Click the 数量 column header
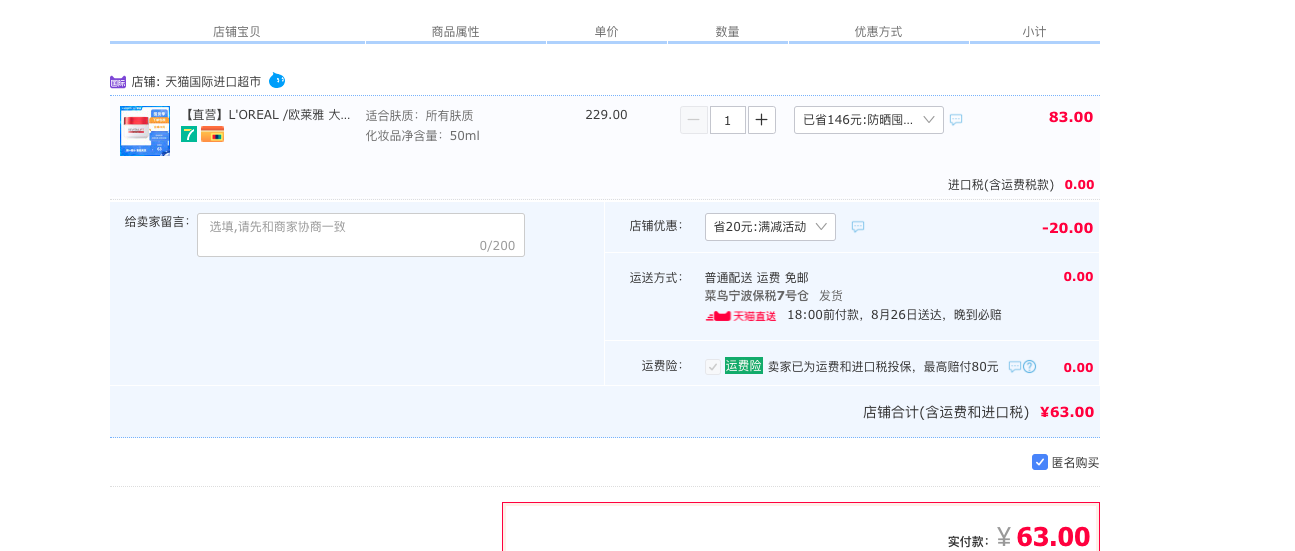 click(728, 32)
